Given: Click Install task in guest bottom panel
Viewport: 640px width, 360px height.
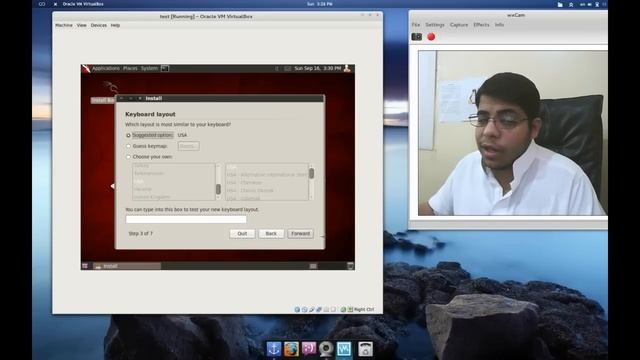Looking at the screenshot, I should (127, 266).
